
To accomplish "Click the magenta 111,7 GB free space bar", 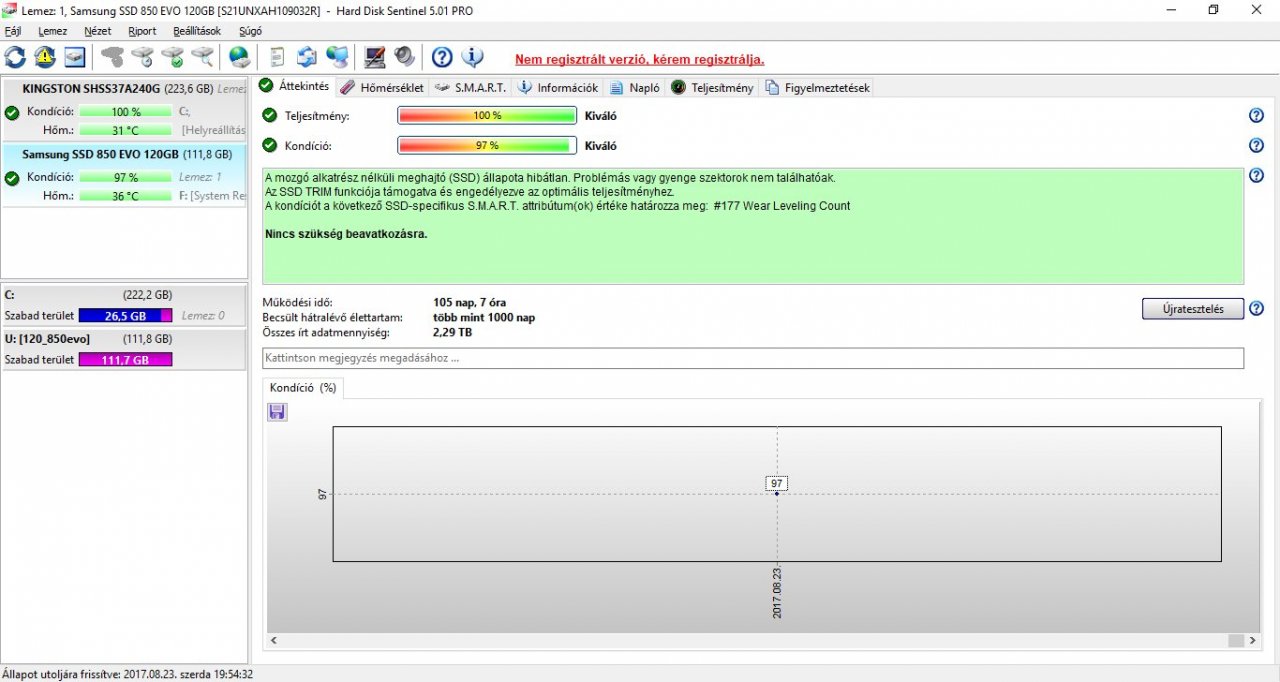I will click(x=125, y=360).
